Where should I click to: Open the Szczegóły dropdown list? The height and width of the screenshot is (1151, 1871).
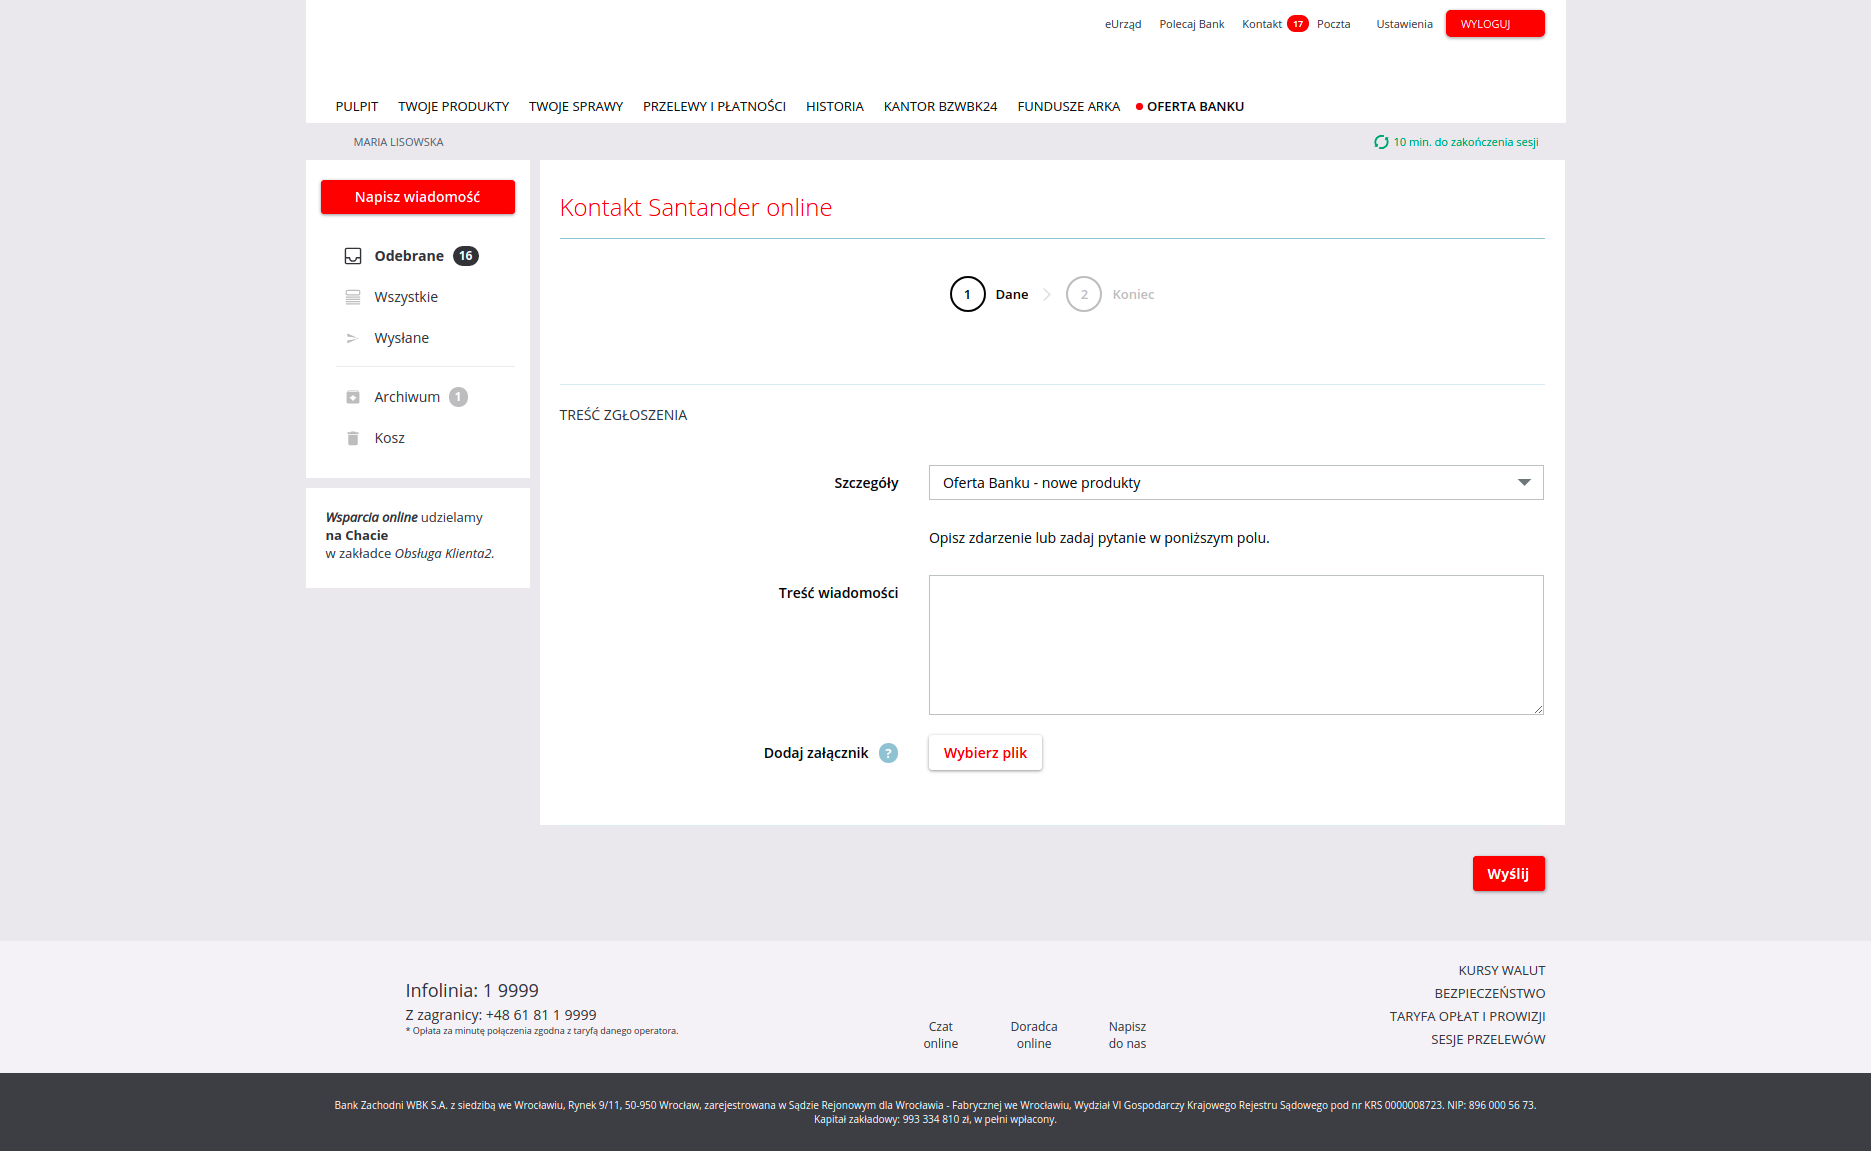pos(1236,483)
